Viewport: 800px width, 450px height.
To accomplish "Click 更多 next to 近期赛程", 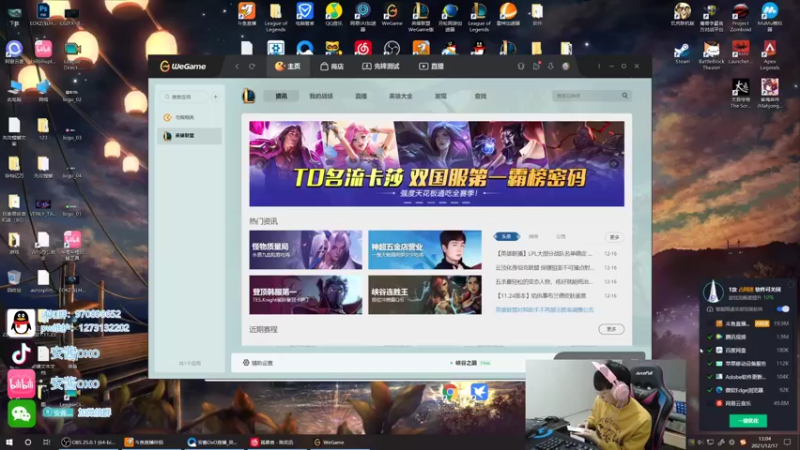I will click(x=611, y=330).
